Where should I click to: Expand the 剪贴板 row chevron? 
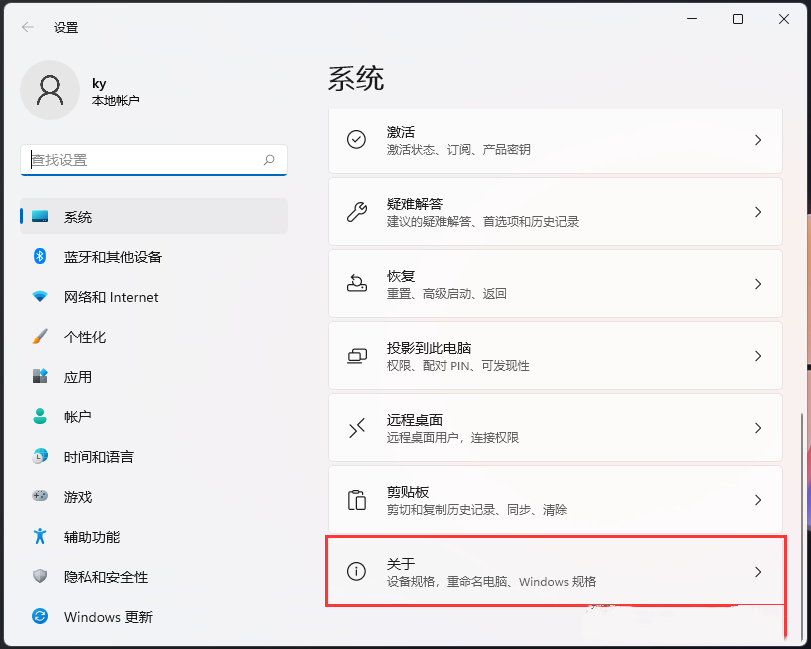(x=759, y=500)
